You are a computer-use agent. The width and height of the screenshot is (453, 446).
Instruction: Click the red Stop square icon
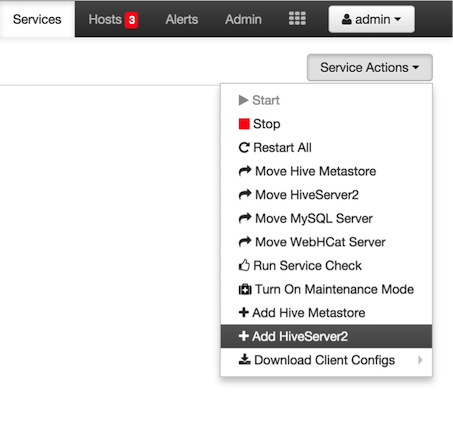coord(244,124)
